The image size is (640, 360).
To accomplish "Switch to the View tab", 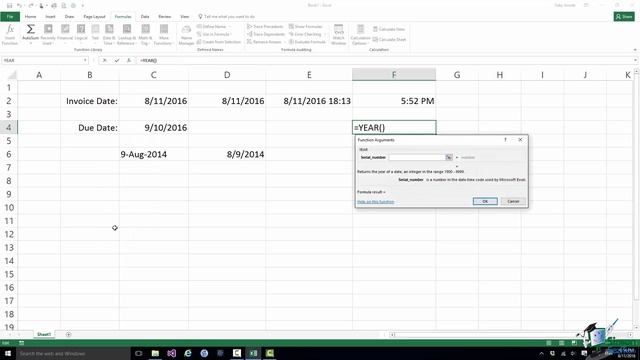I will click(x=184, y=17).
